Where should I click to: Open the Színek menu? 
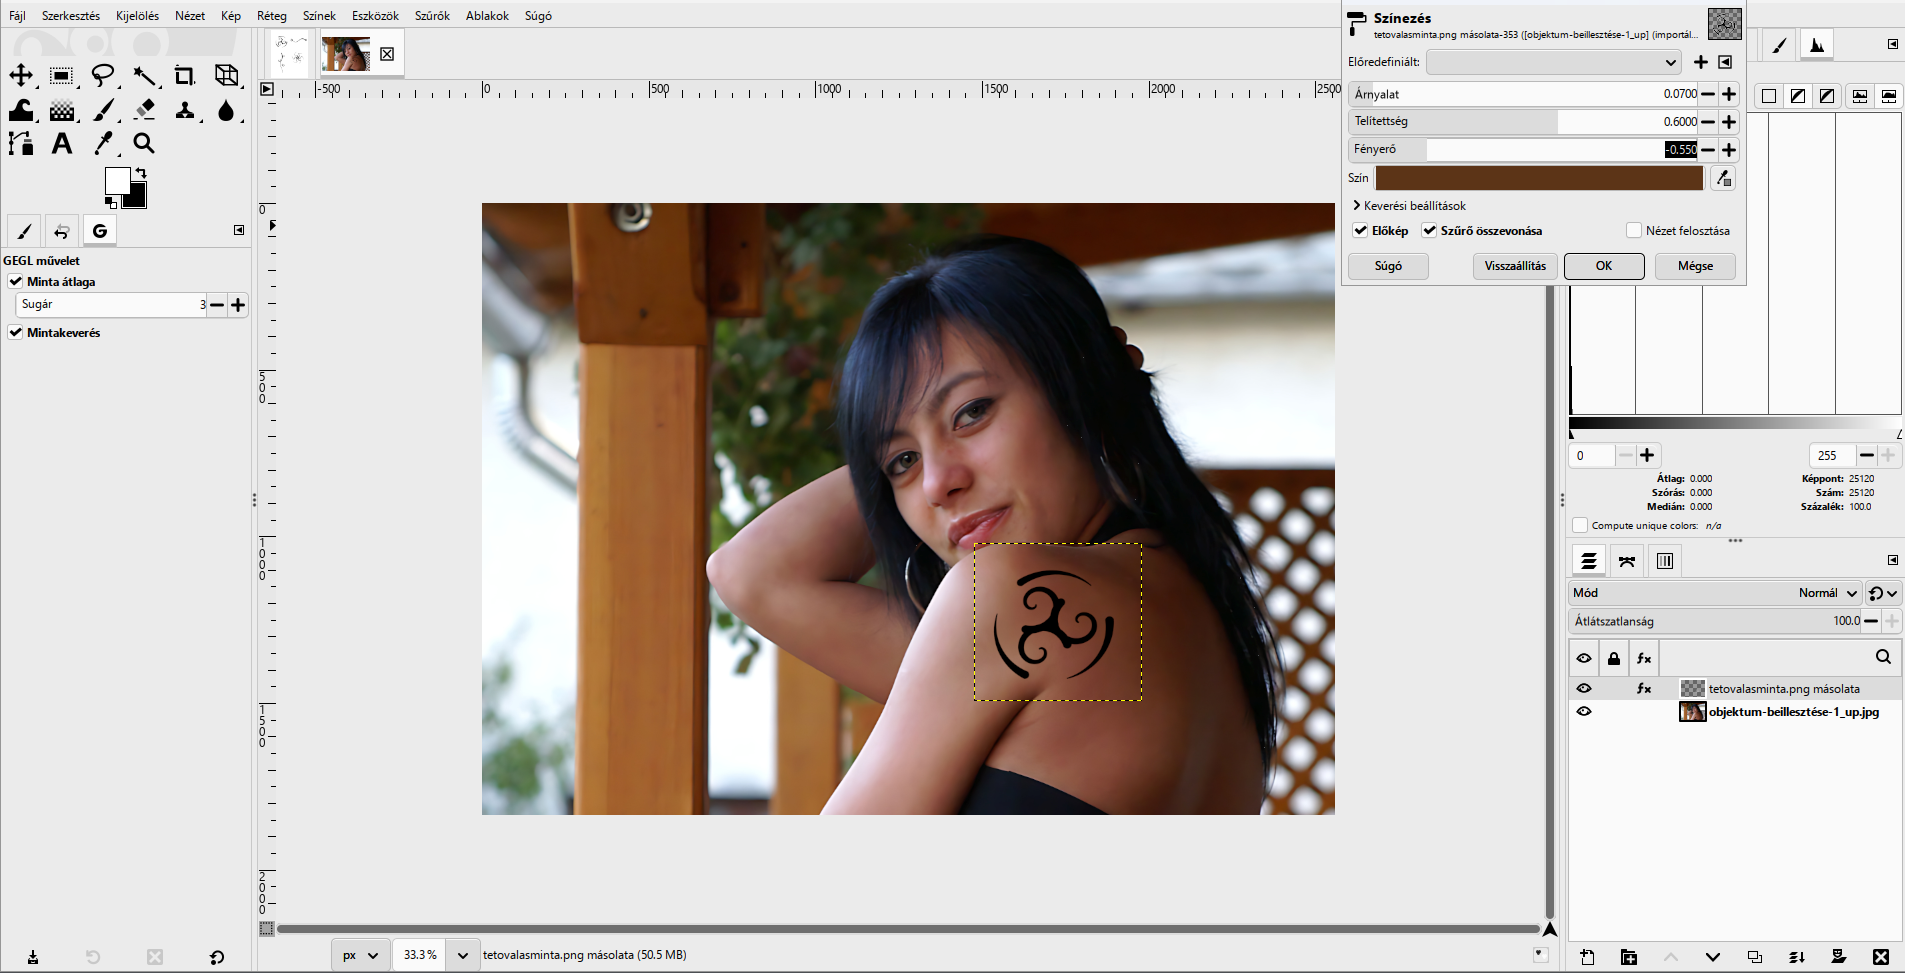point(319,16)
